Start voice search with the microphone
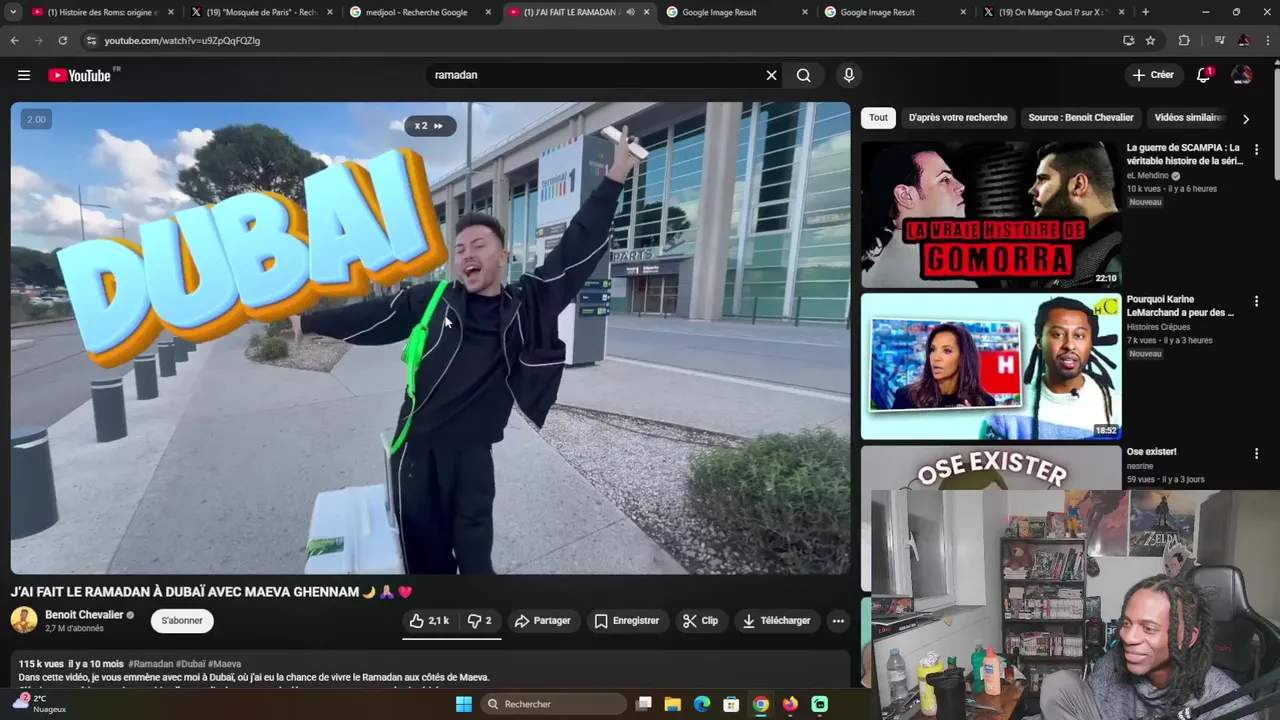 [x=849, y=75]
